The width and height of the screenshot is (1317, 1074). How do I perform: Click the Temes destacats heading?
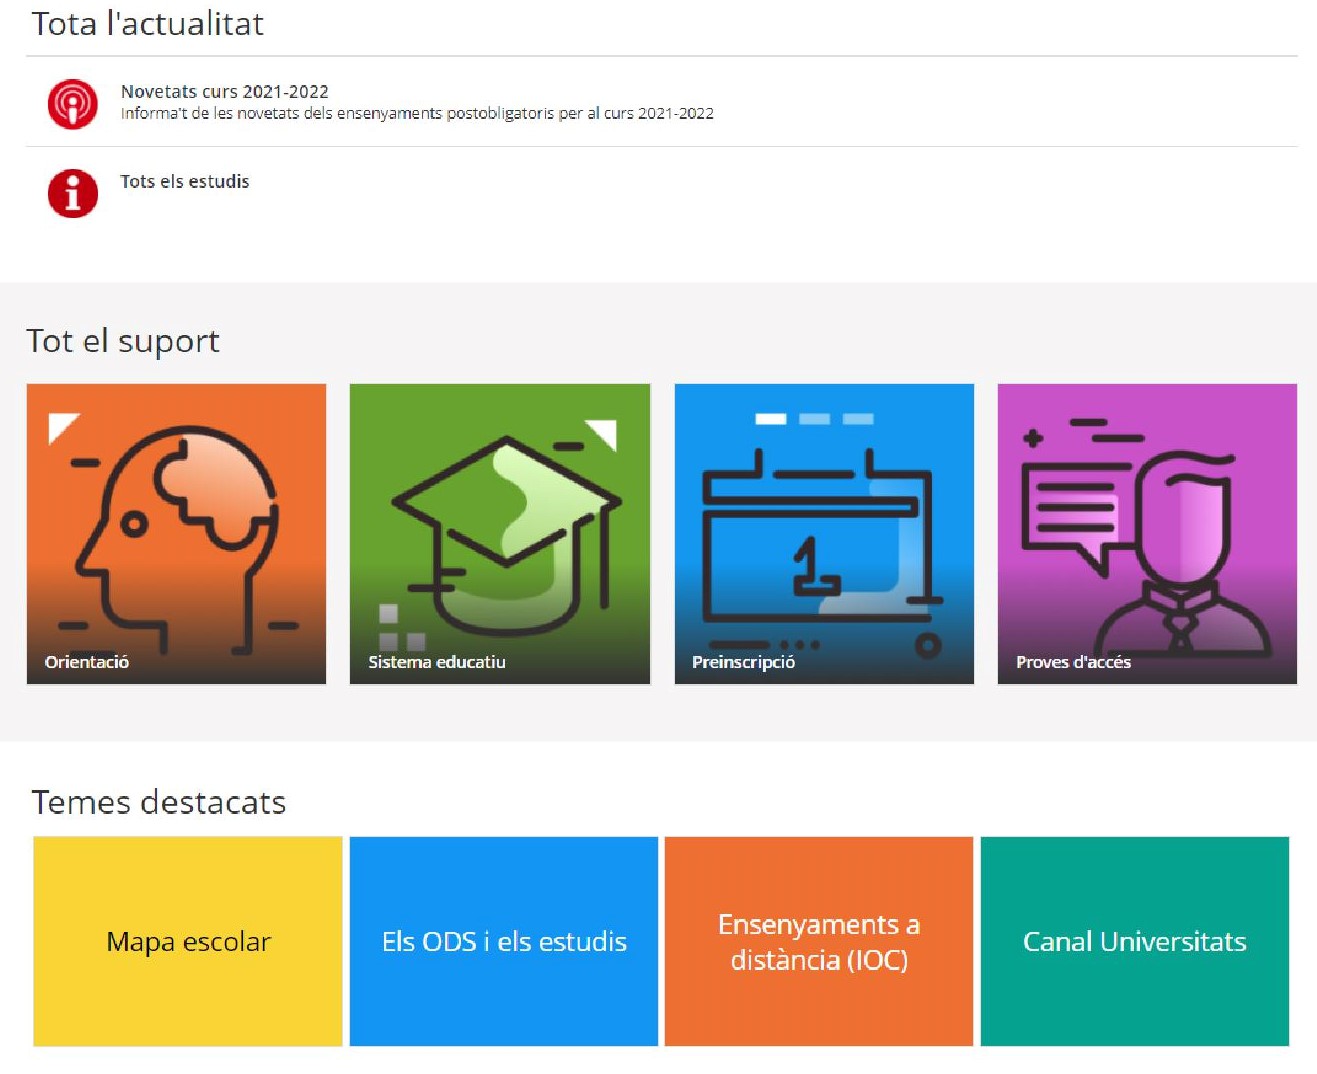pos(159,802)
